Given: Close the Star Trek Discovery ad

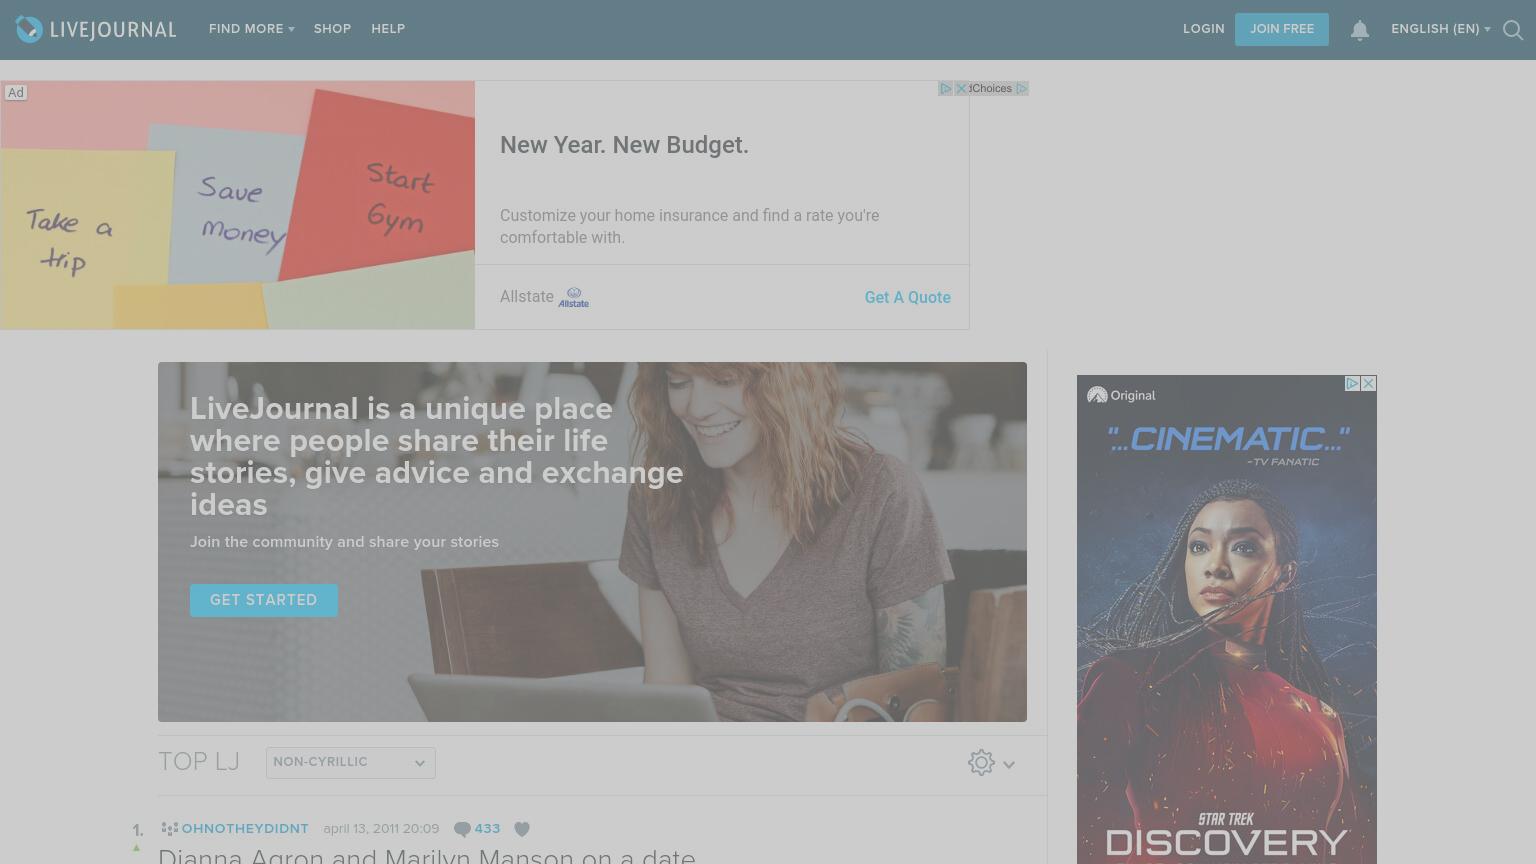Looking at the screenshot, I should (1369, 383).
